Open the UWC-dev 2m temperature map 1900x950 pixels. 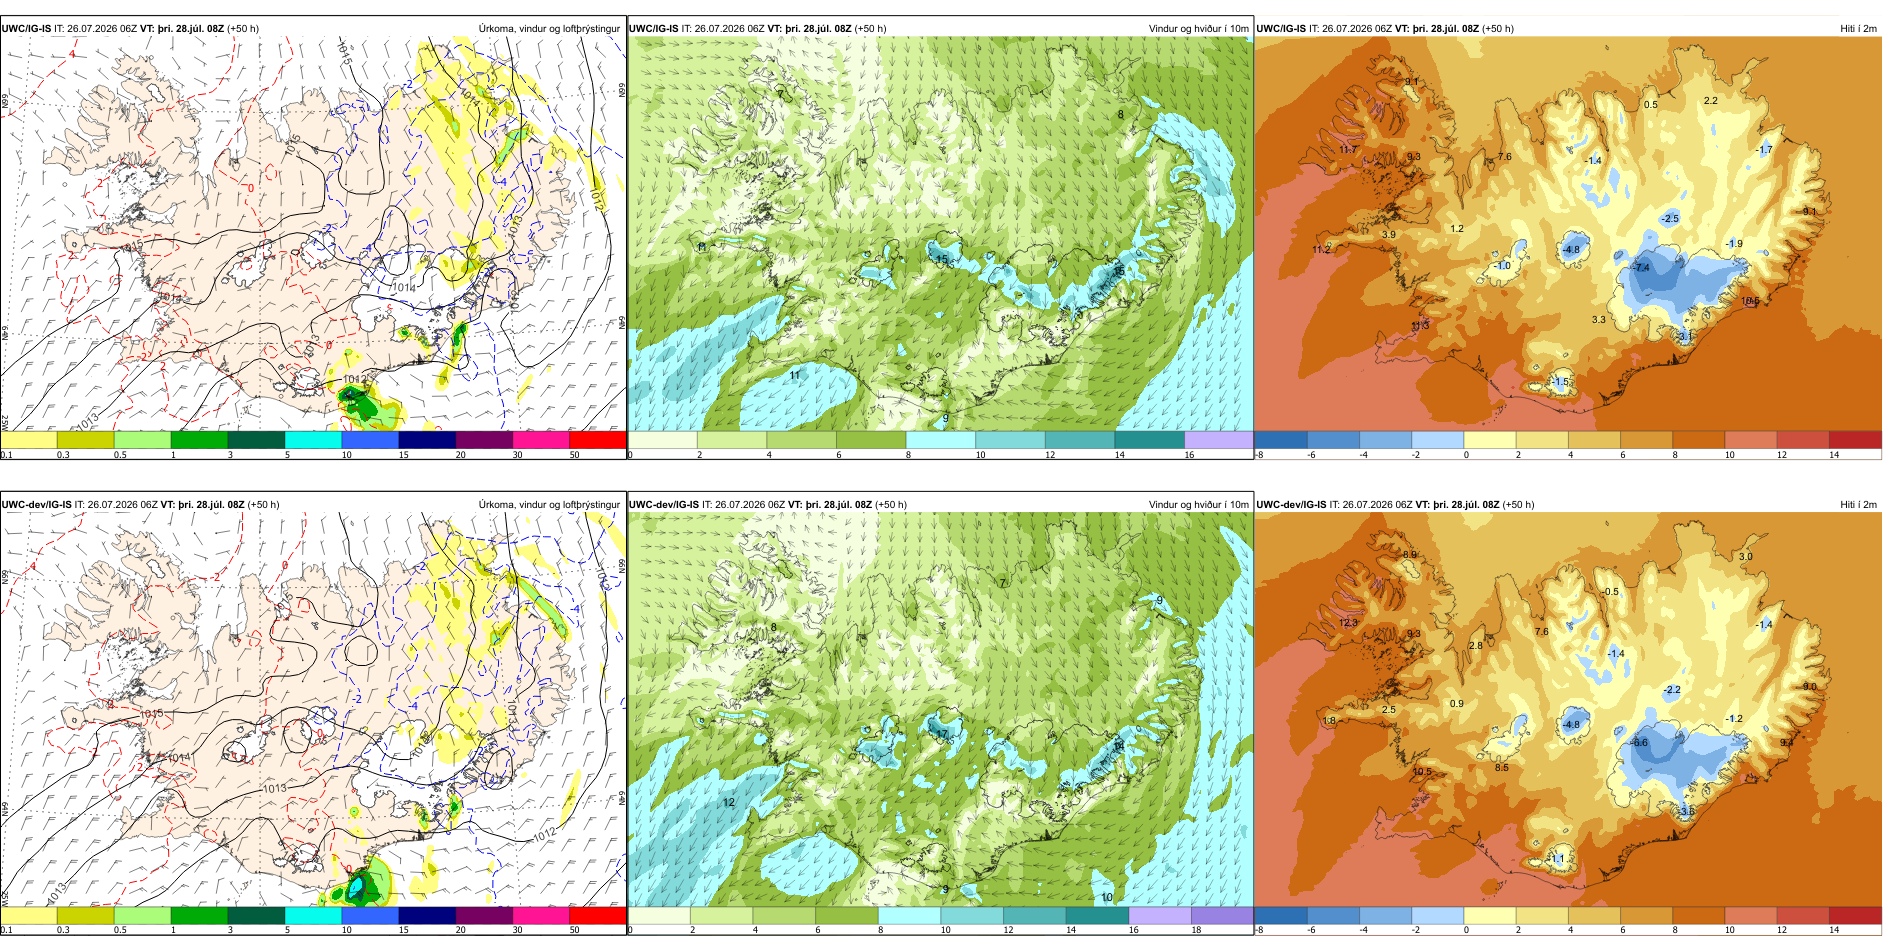[1568, 709]
